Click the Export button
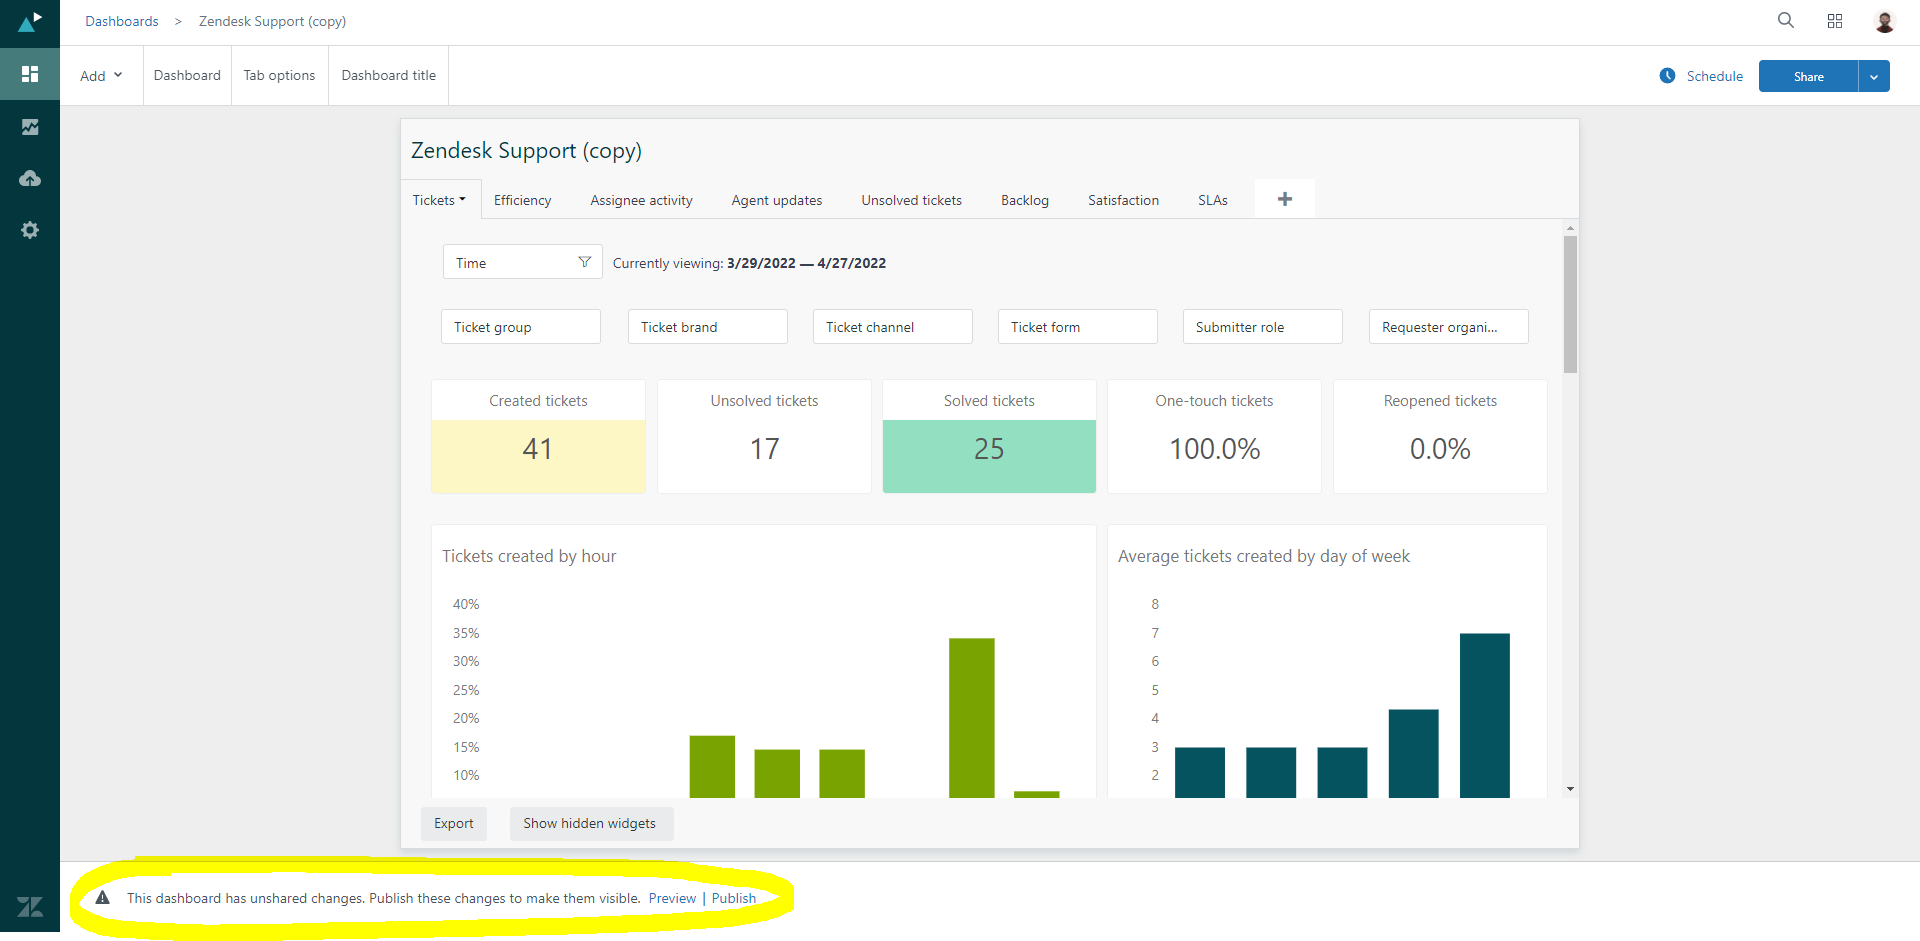Screen dimensions: 1920x941 [x=453, y=823]
